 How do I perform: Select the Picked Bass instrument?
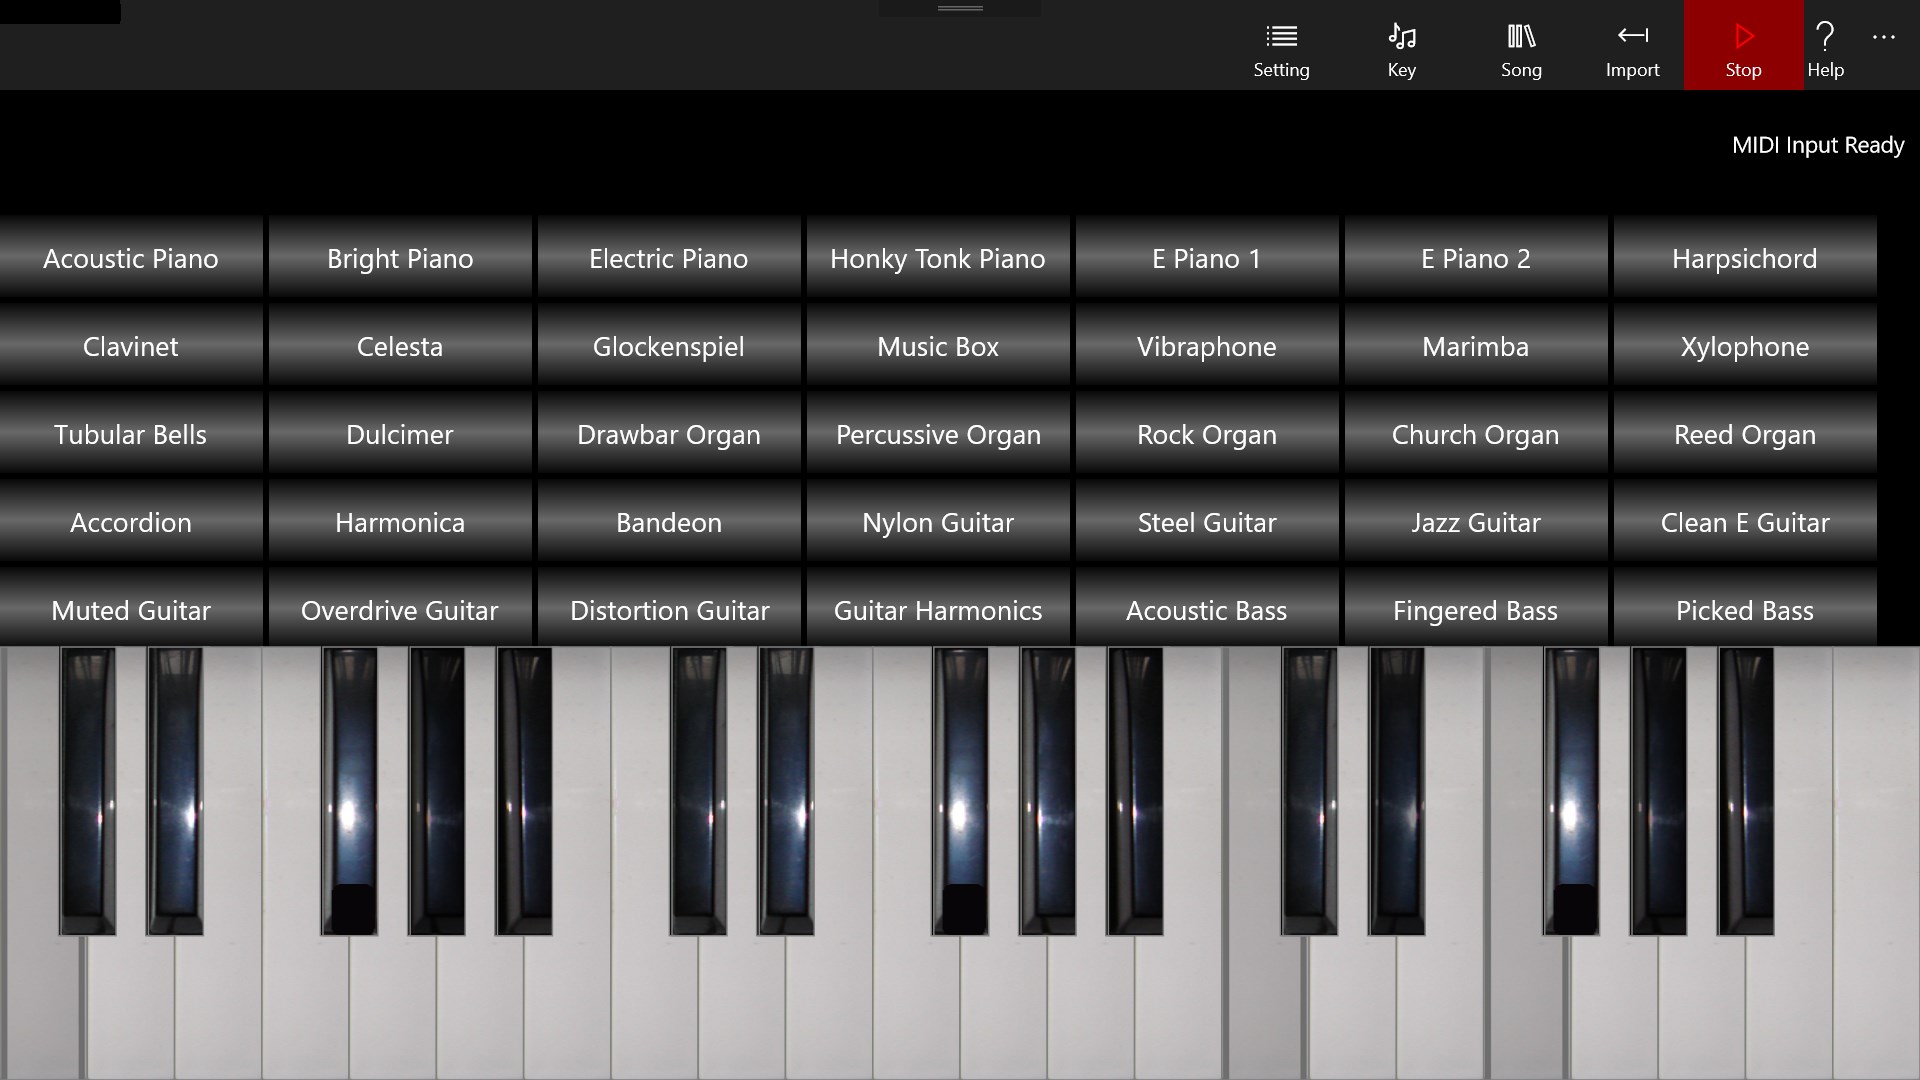[1744, 610]
